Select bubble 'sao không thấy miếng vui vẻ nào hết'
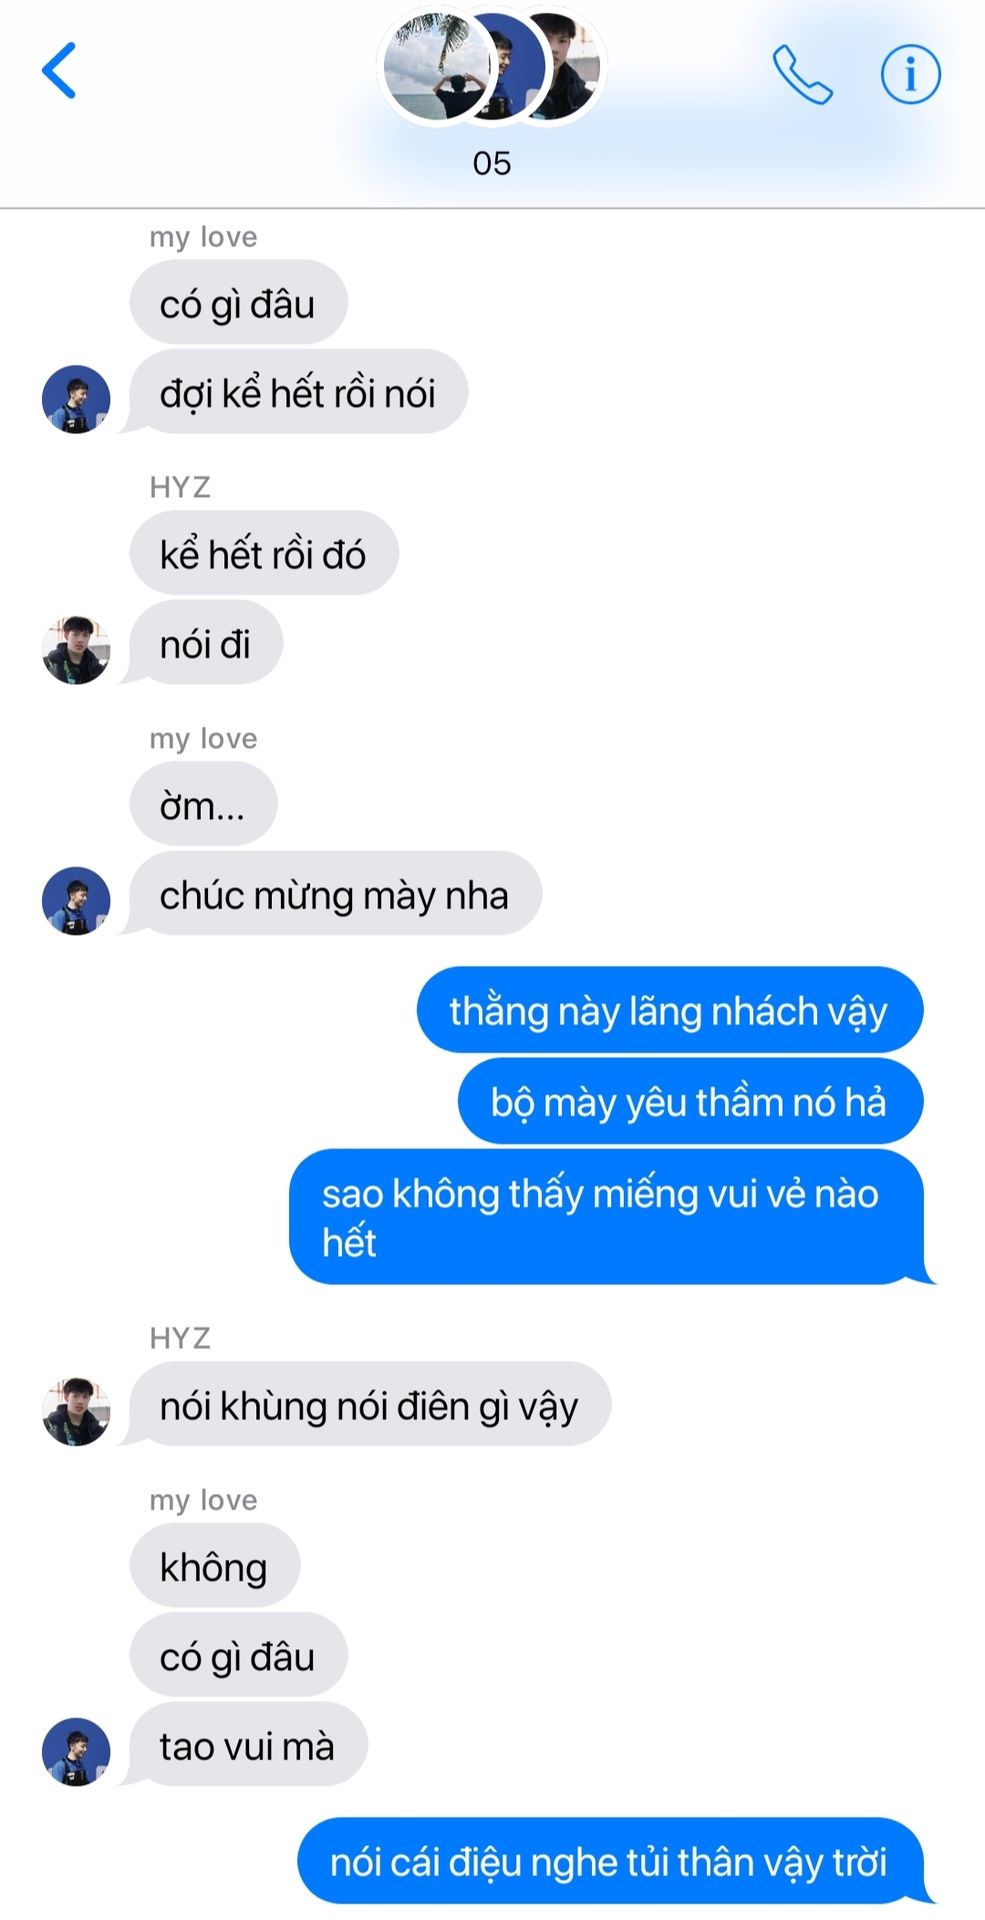 coord(610,1217)
